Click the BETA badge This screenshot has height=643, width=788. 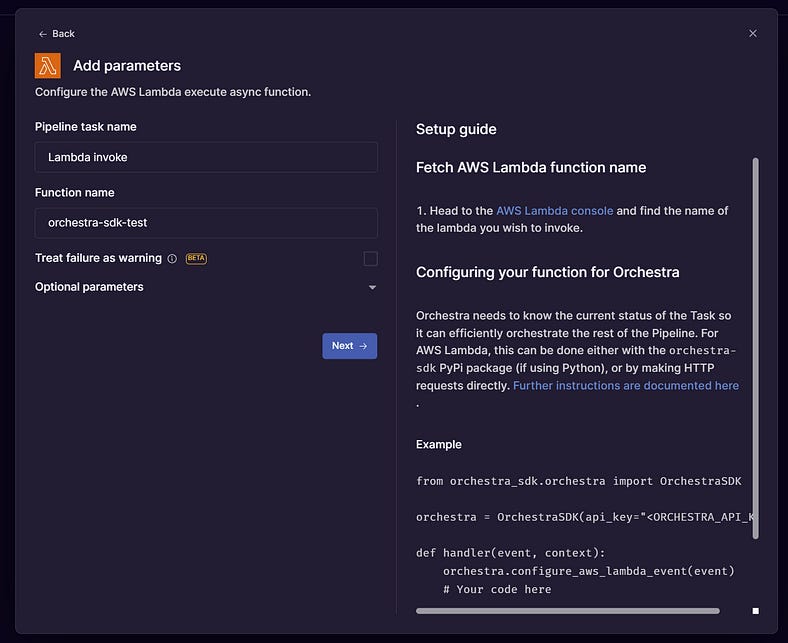pos(196,258)
